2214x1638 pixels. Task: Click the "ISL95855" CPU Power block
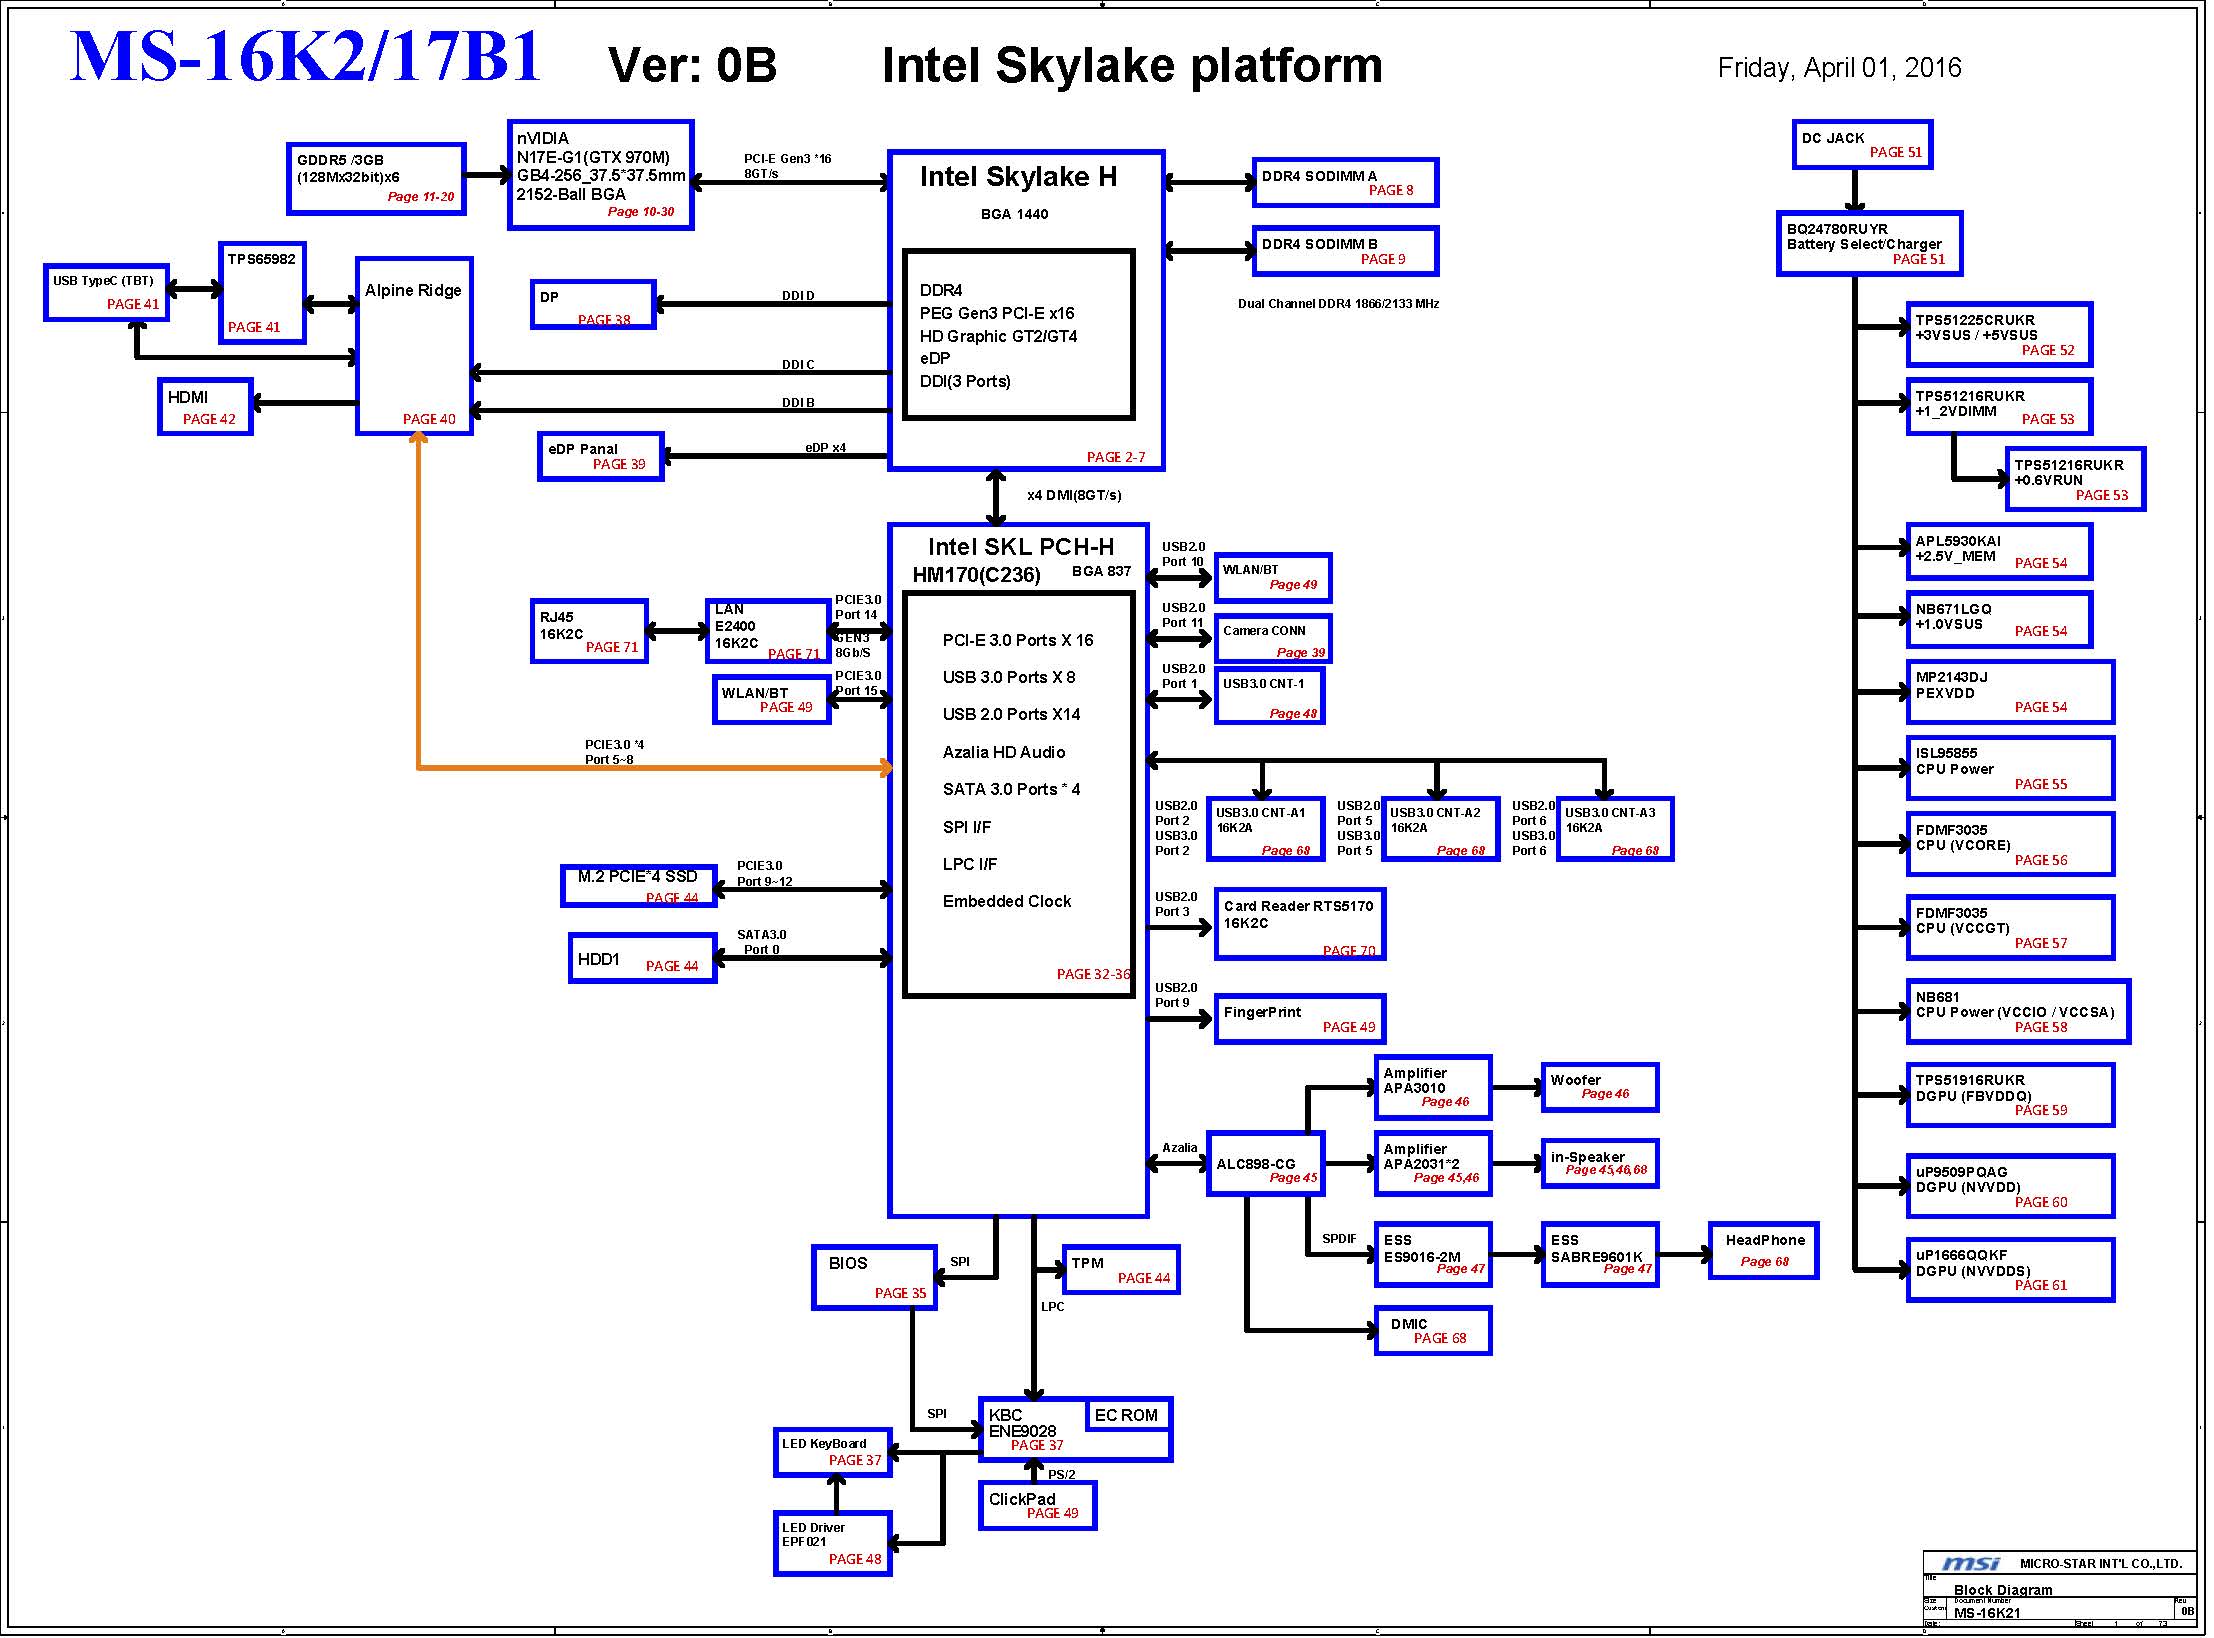[2010, 768]
